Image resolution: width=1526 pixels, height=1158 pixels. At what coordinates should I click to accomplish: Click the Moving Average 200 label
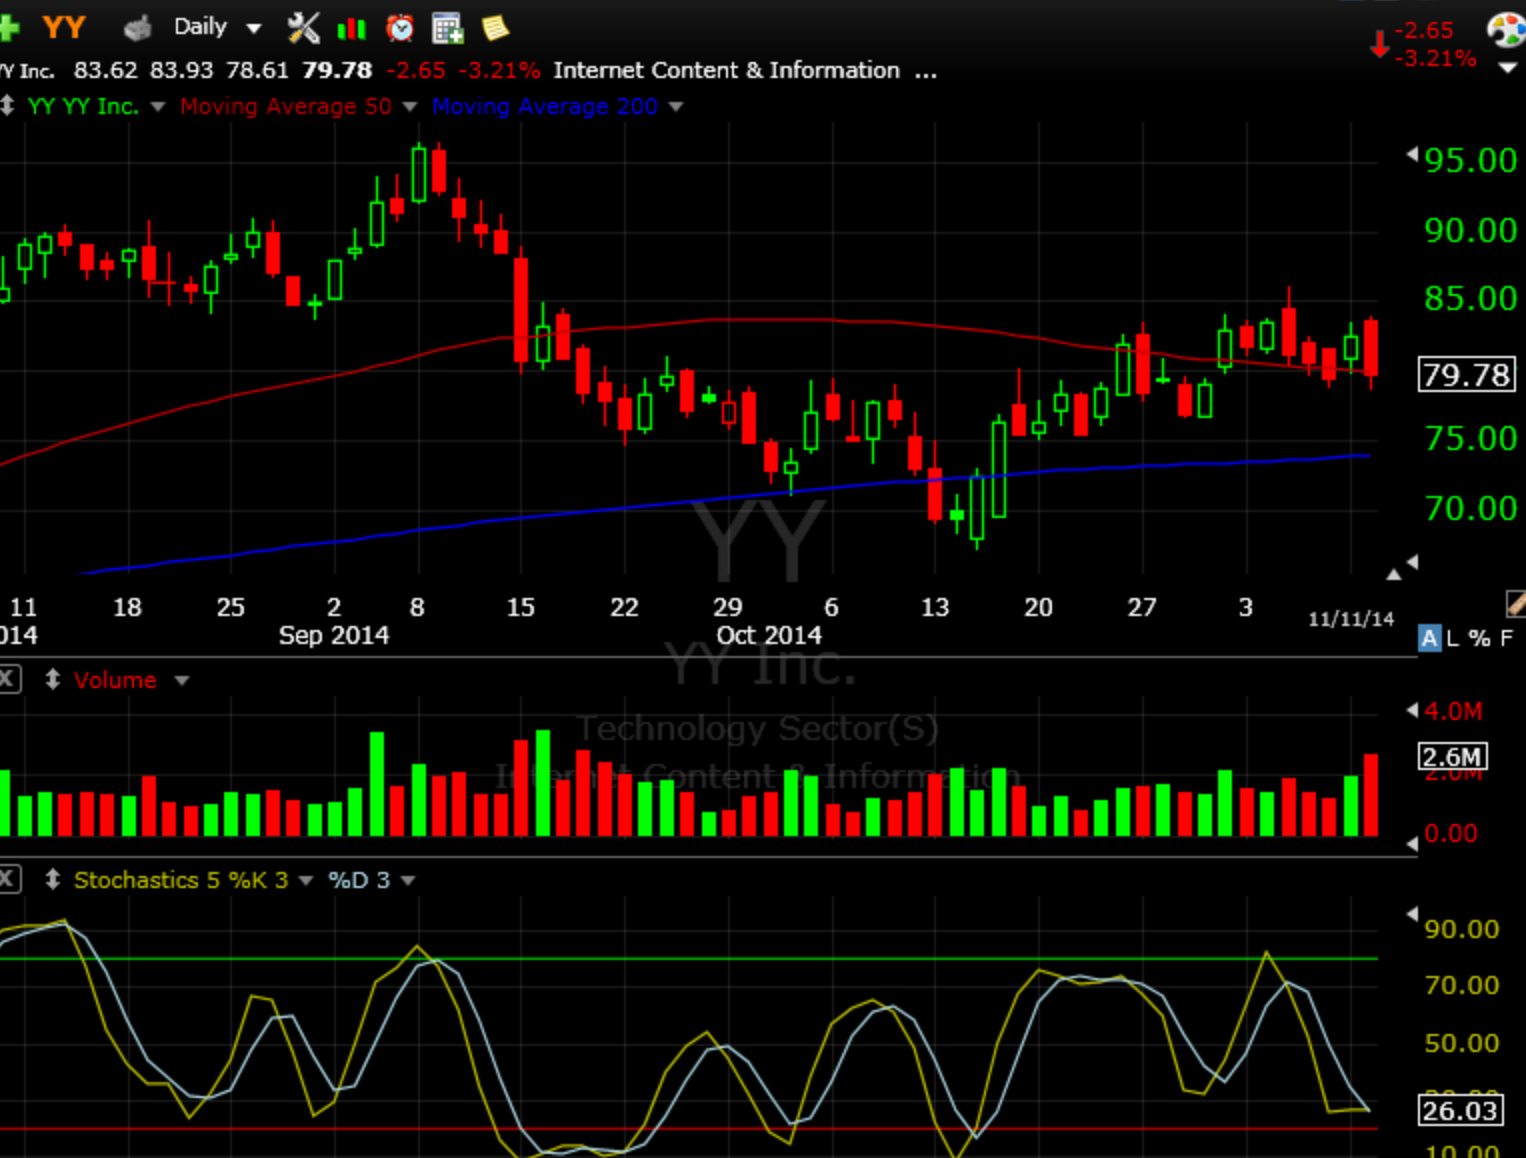click(x=545, y=106)
